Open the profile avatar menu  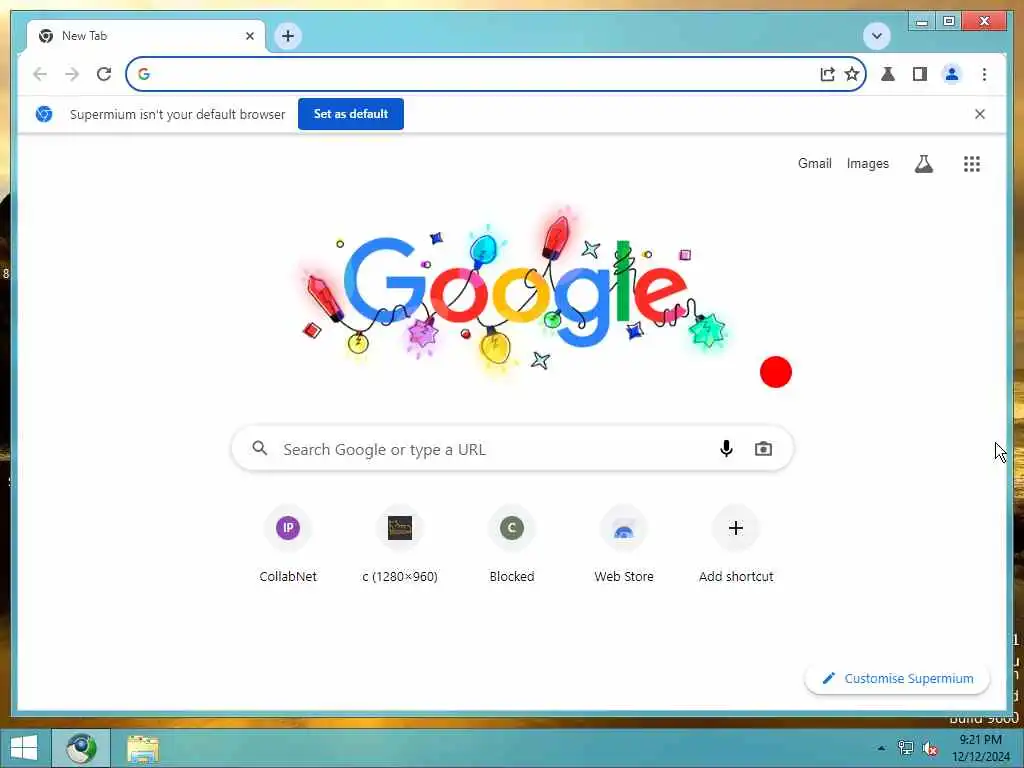(x=952, y=74)
